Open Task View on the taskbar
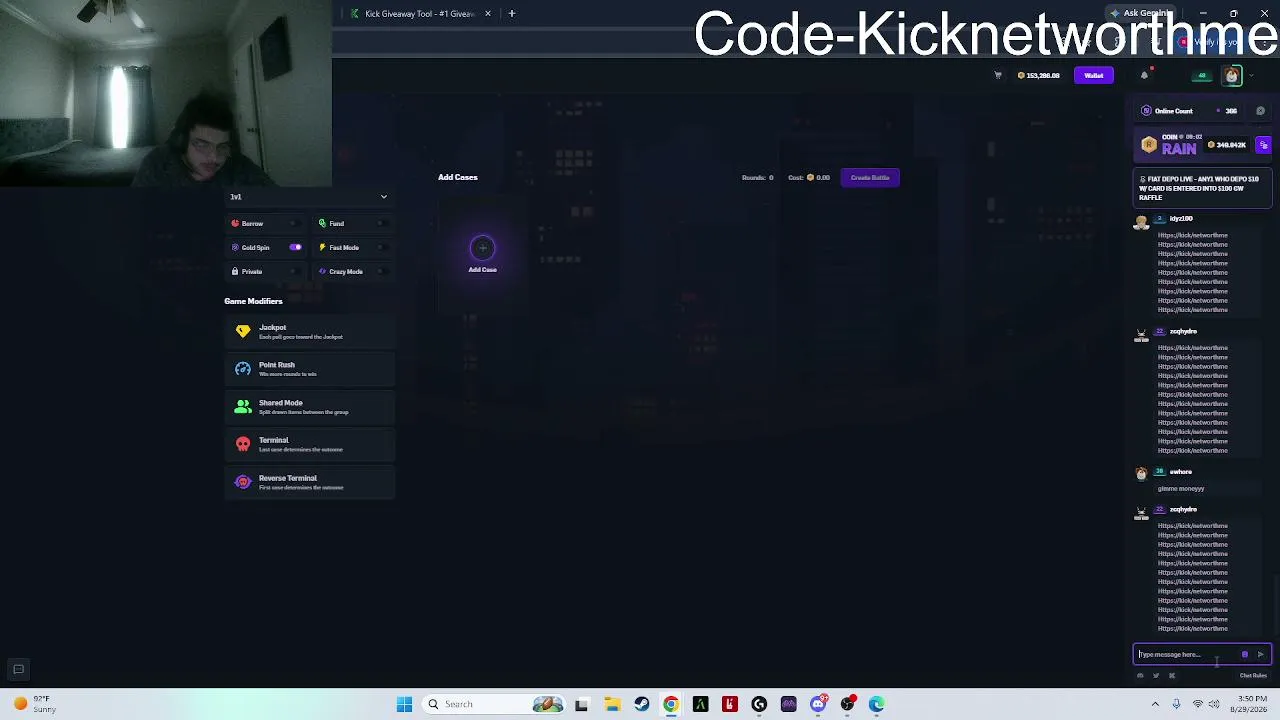 pos(582,704)
